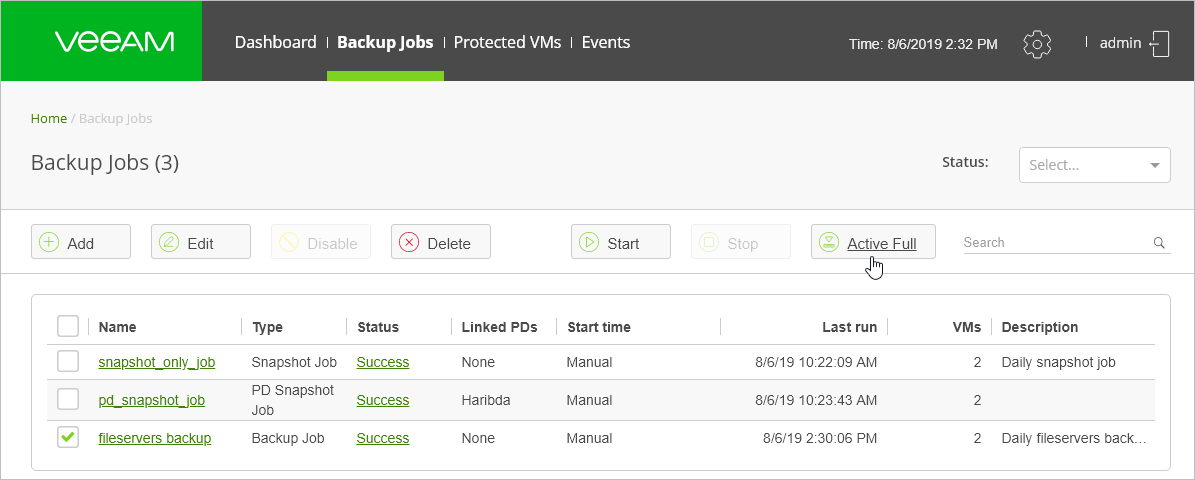Follow the Home breadcrumb link

tap(48, 118)
